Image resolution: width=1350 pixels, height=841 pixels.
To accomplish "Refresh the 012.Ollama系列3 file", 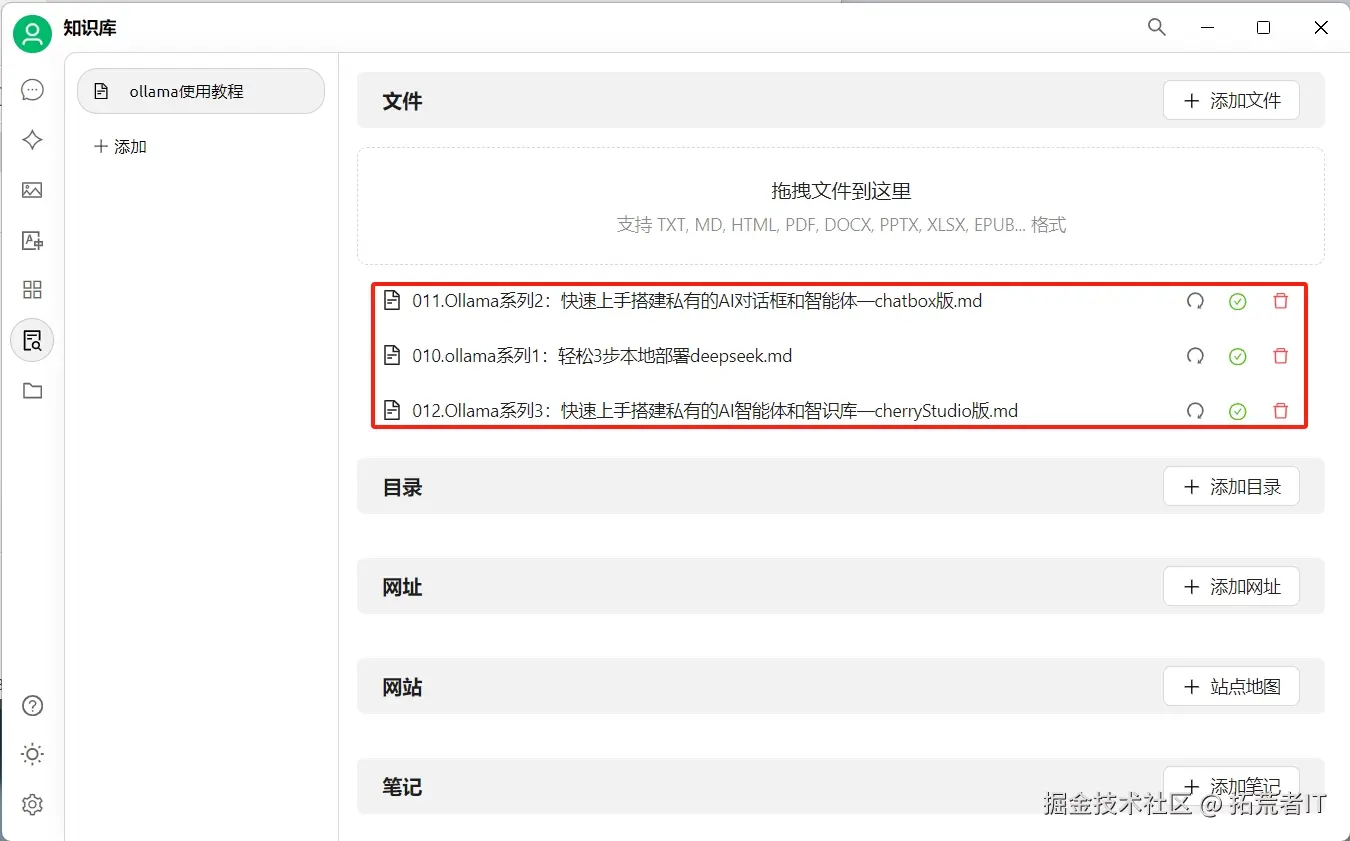I will (1195, 411).
